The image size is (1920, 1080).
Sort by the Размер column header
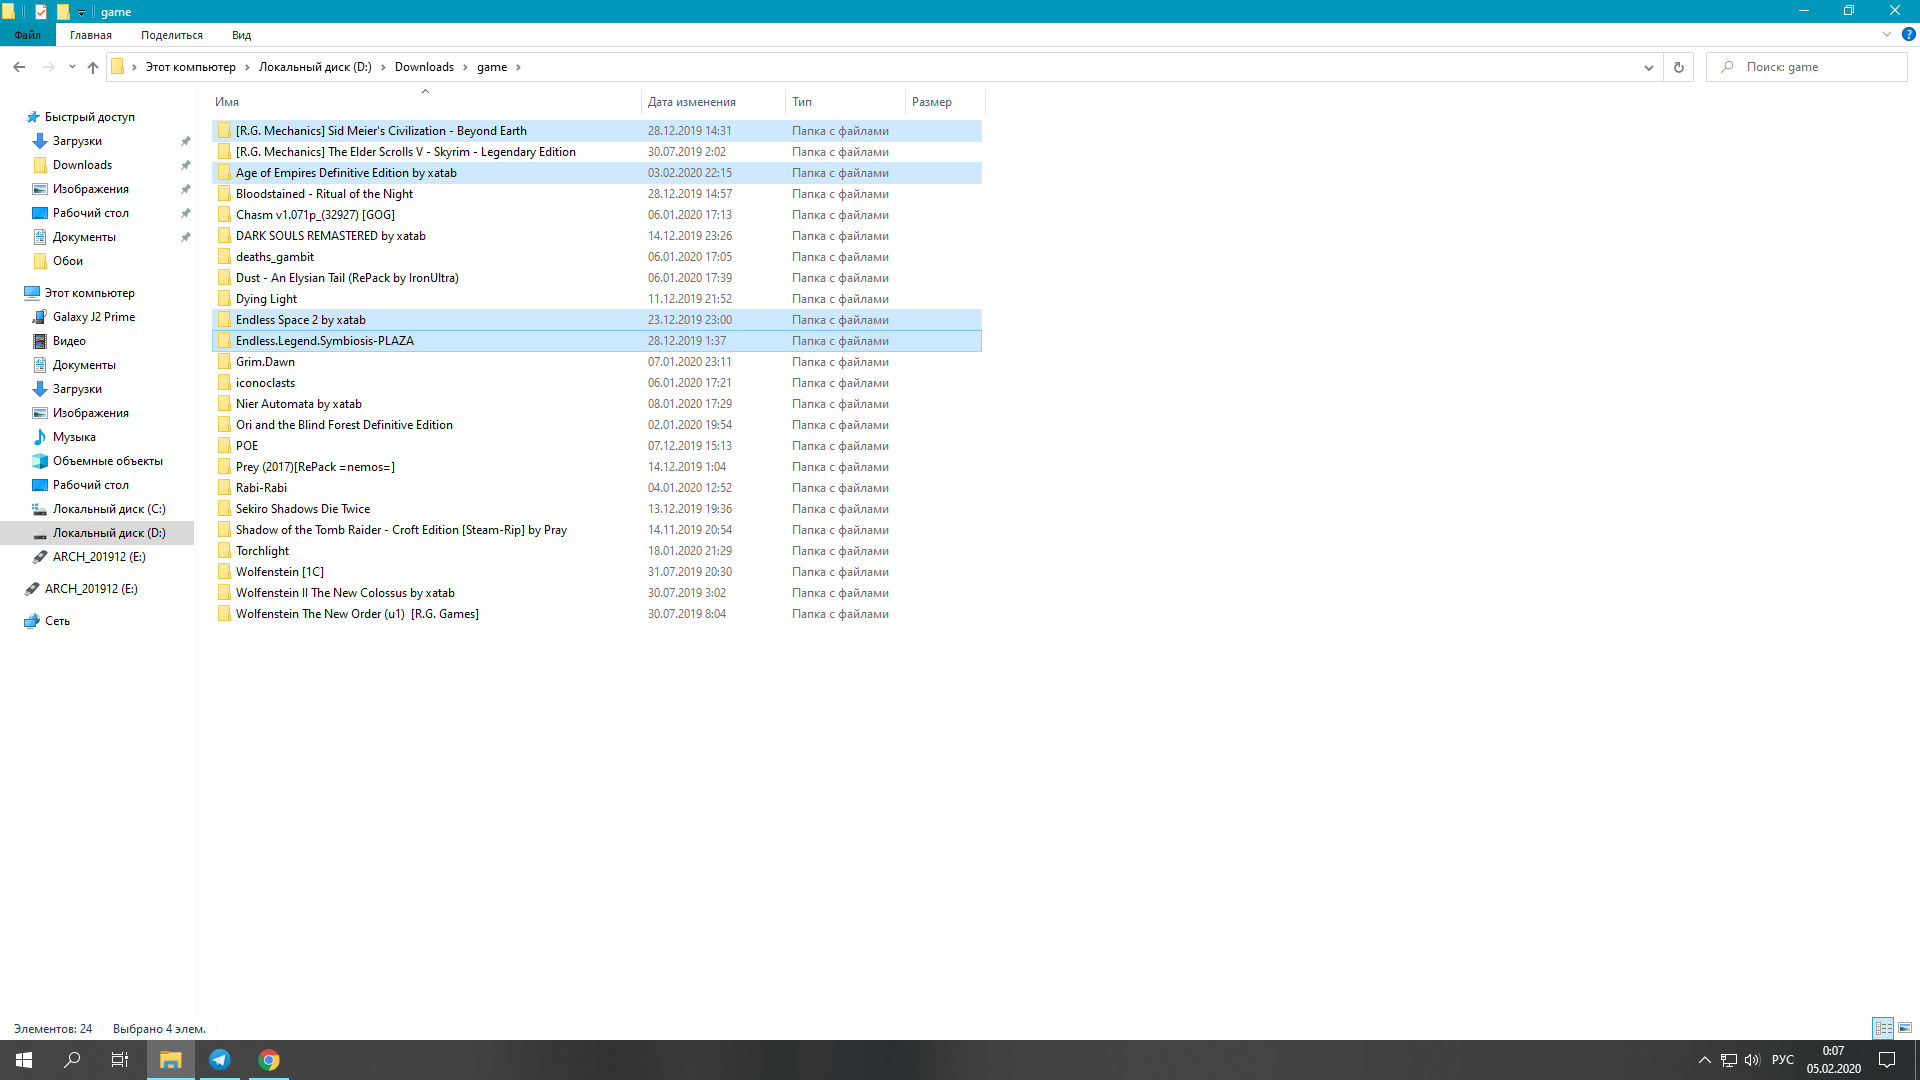coord(945,102)
